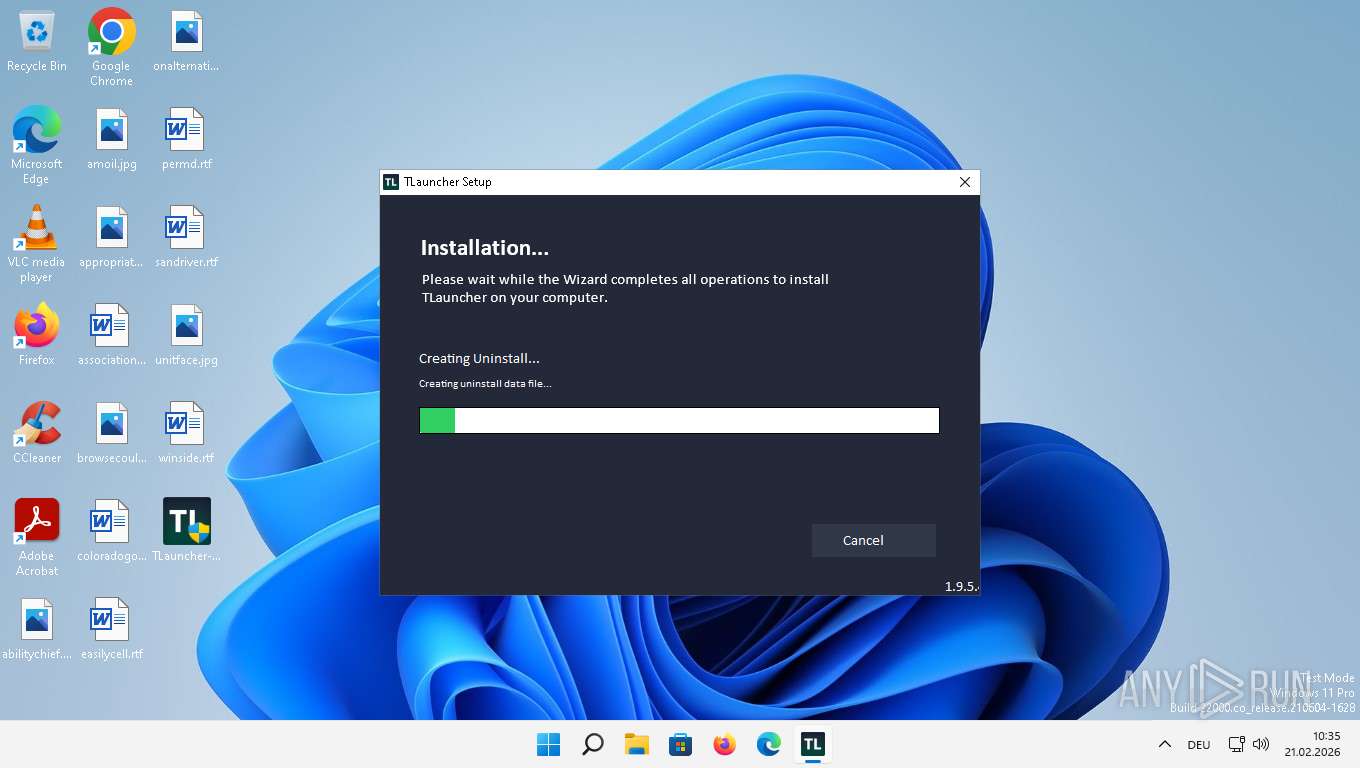Launch Google Chrome from the desktop
Image resolution: width=1360 pixels, height=768 pixels.
point(111,48)
